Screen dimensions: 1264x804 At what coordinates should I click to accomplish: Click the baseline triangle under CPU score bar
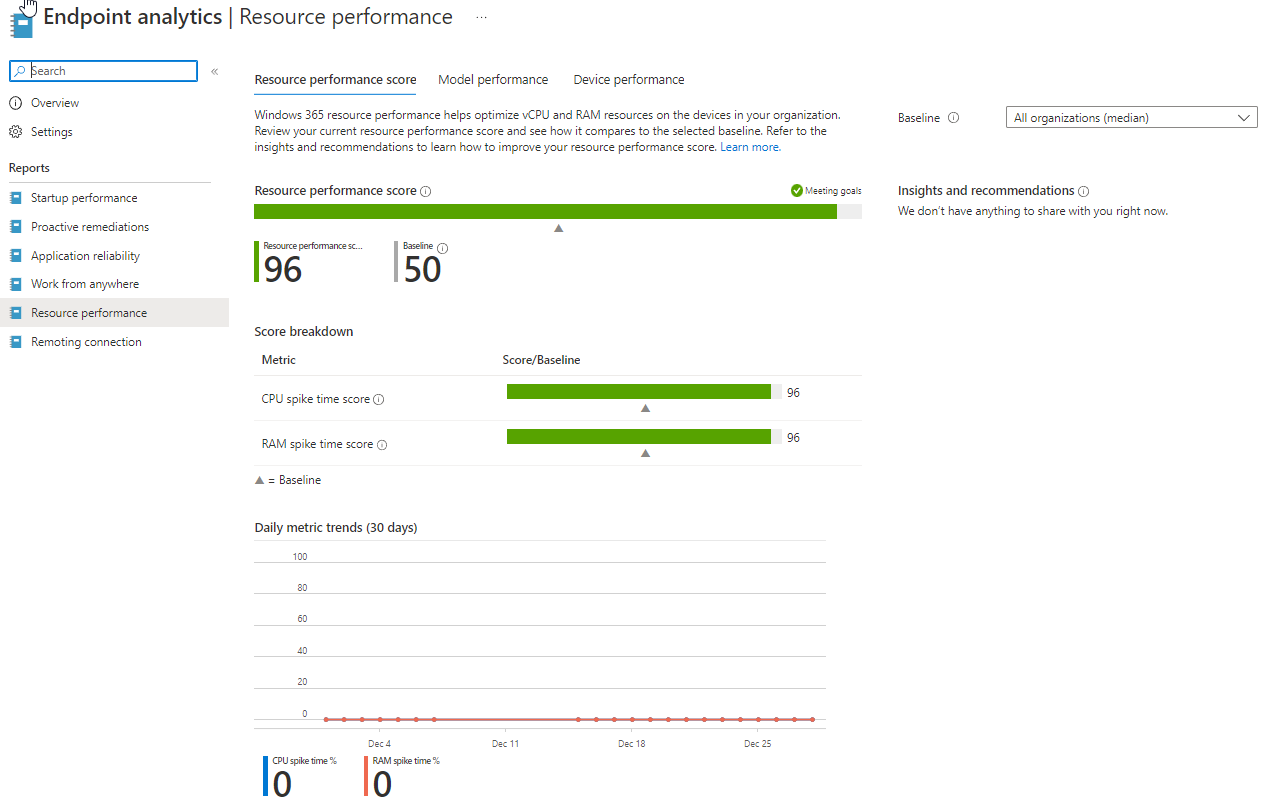pyautogui.click(x=645, y=408)
